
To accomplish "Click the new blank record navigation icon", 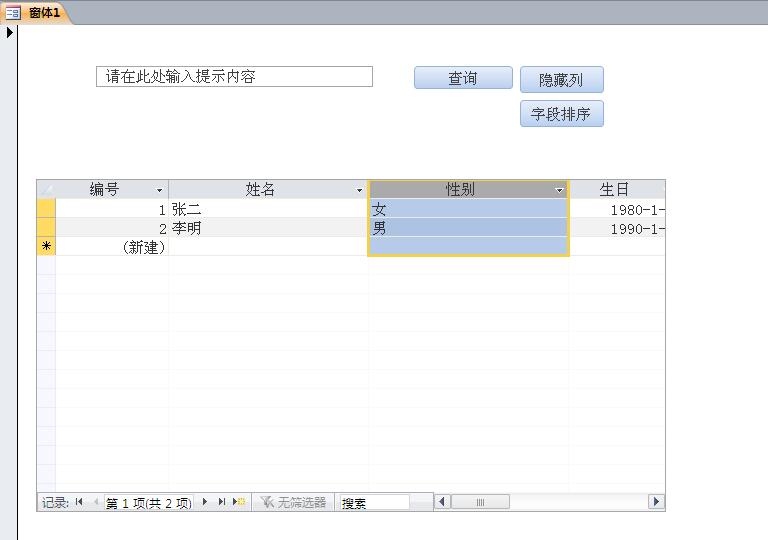I will [x=239, y=502].
